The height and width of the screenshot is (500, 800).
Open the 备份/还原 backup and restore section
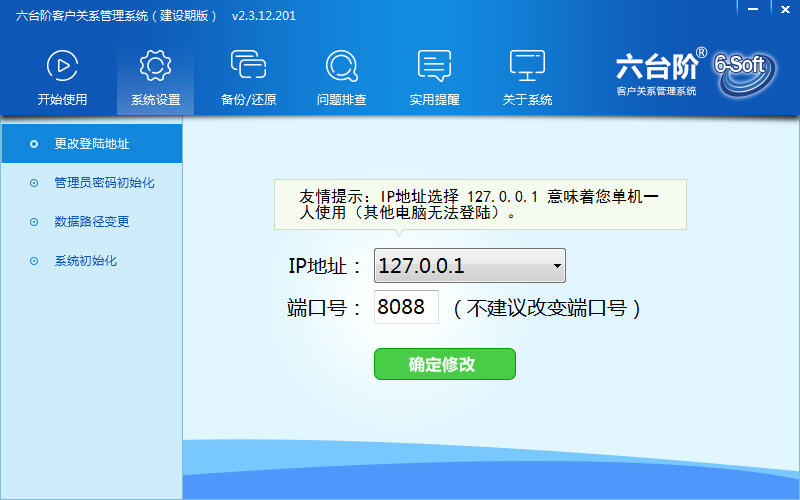[248, 78]
